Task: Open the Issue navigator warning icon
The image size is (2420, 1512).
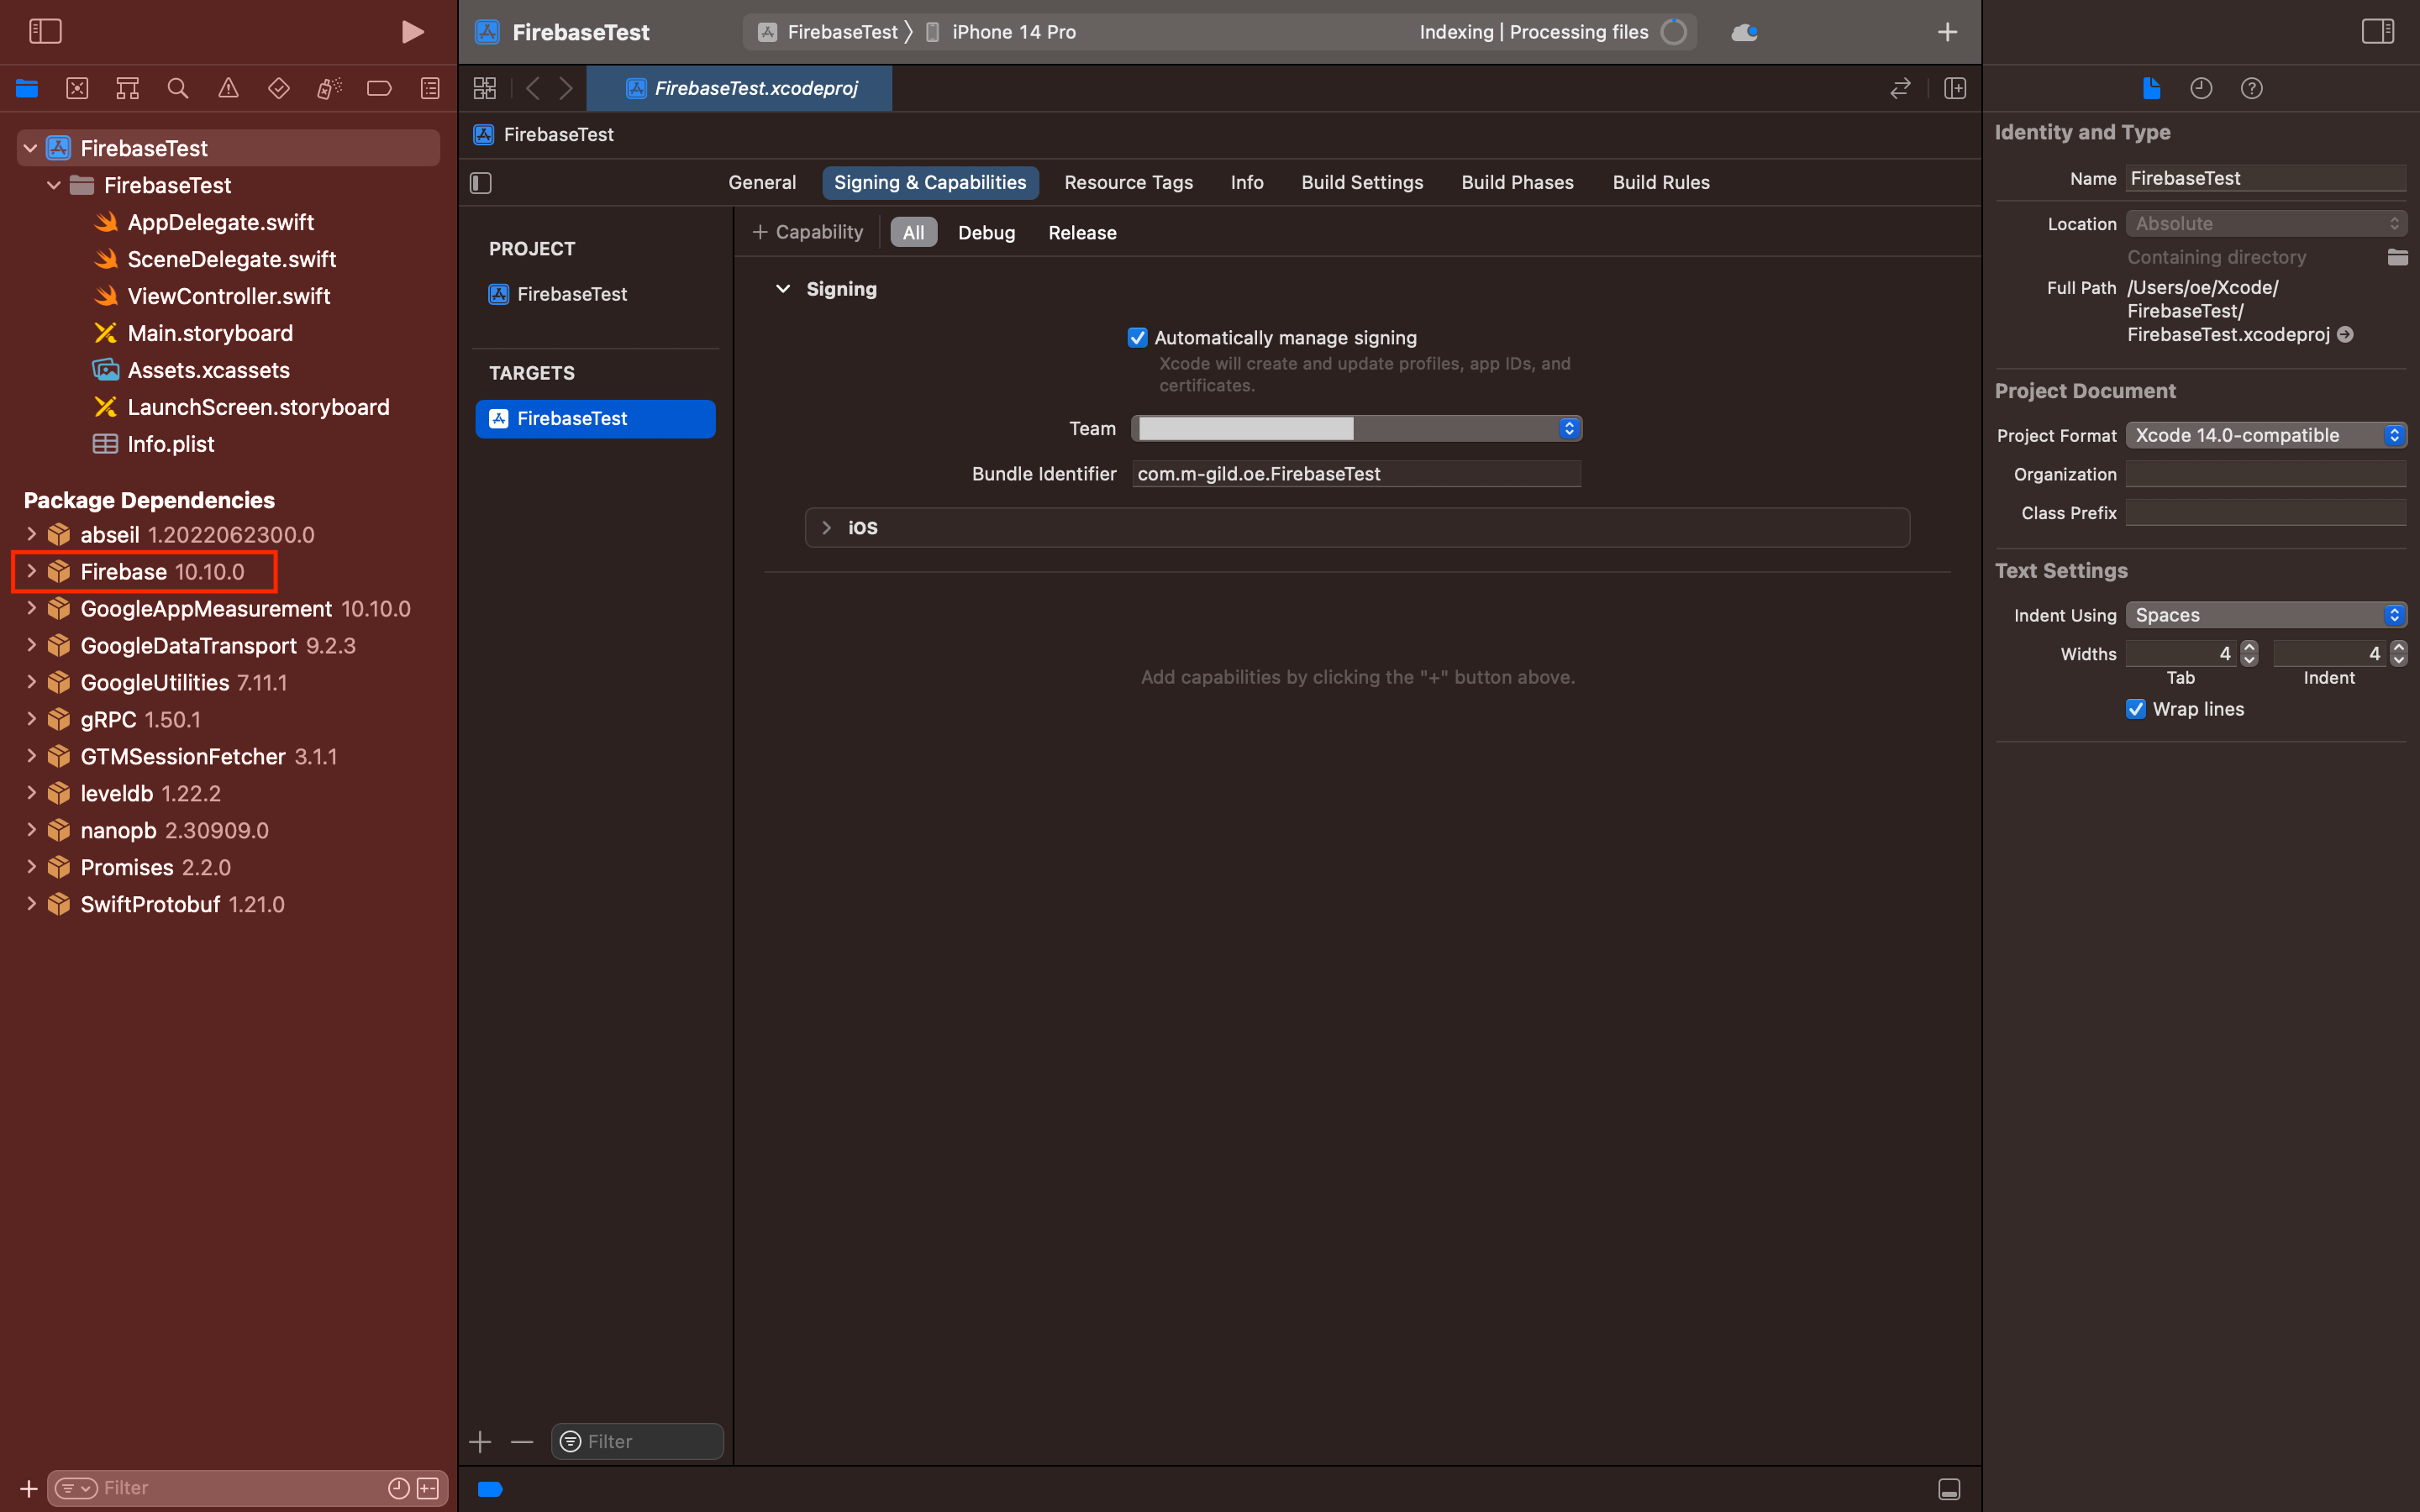Action: click(228, 88)
